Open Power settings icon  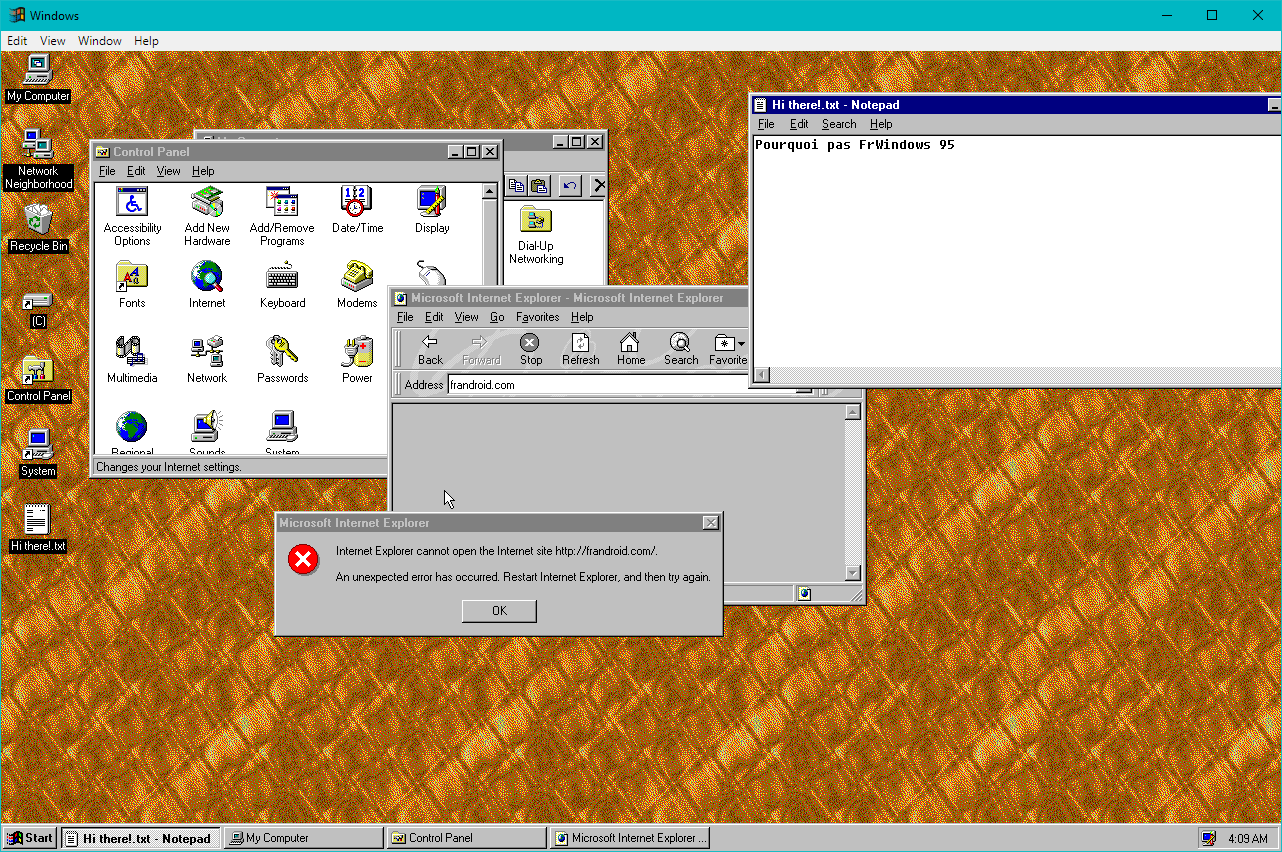coord(357,360)
